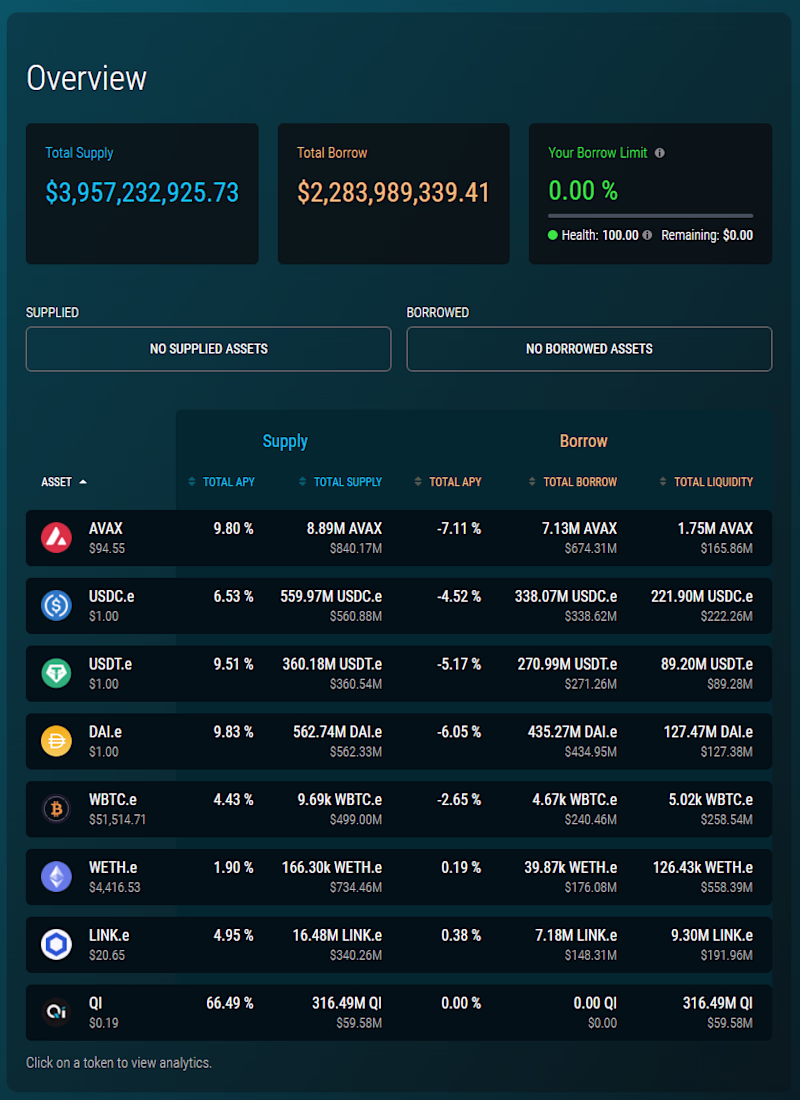The image size is (800, 1100).
Task: Click the Remaining: $0.00 text
Action: pyautogui.click(x=707, y=236)
